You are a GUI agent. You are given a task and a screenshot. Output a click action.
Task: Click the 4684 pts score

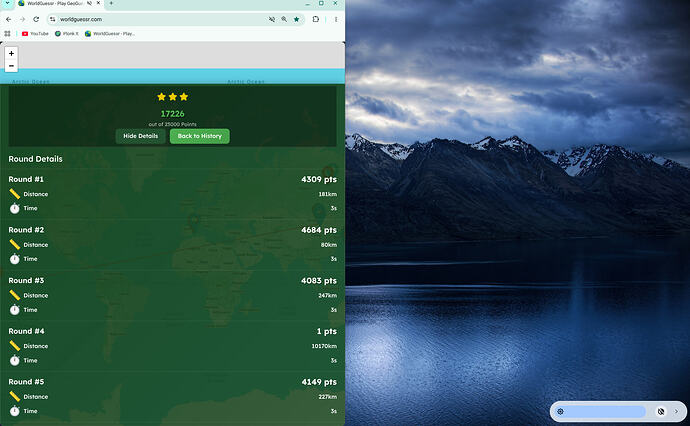tap(319, 230)
